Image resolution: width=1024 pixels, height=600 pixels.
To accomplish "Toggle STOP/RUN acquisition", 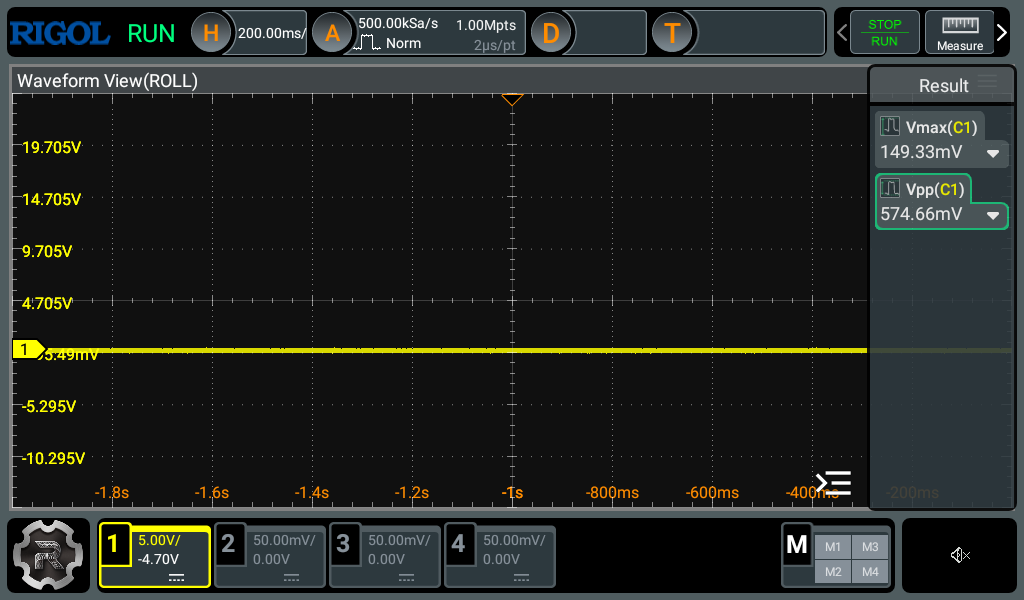I will coord(884,32).
